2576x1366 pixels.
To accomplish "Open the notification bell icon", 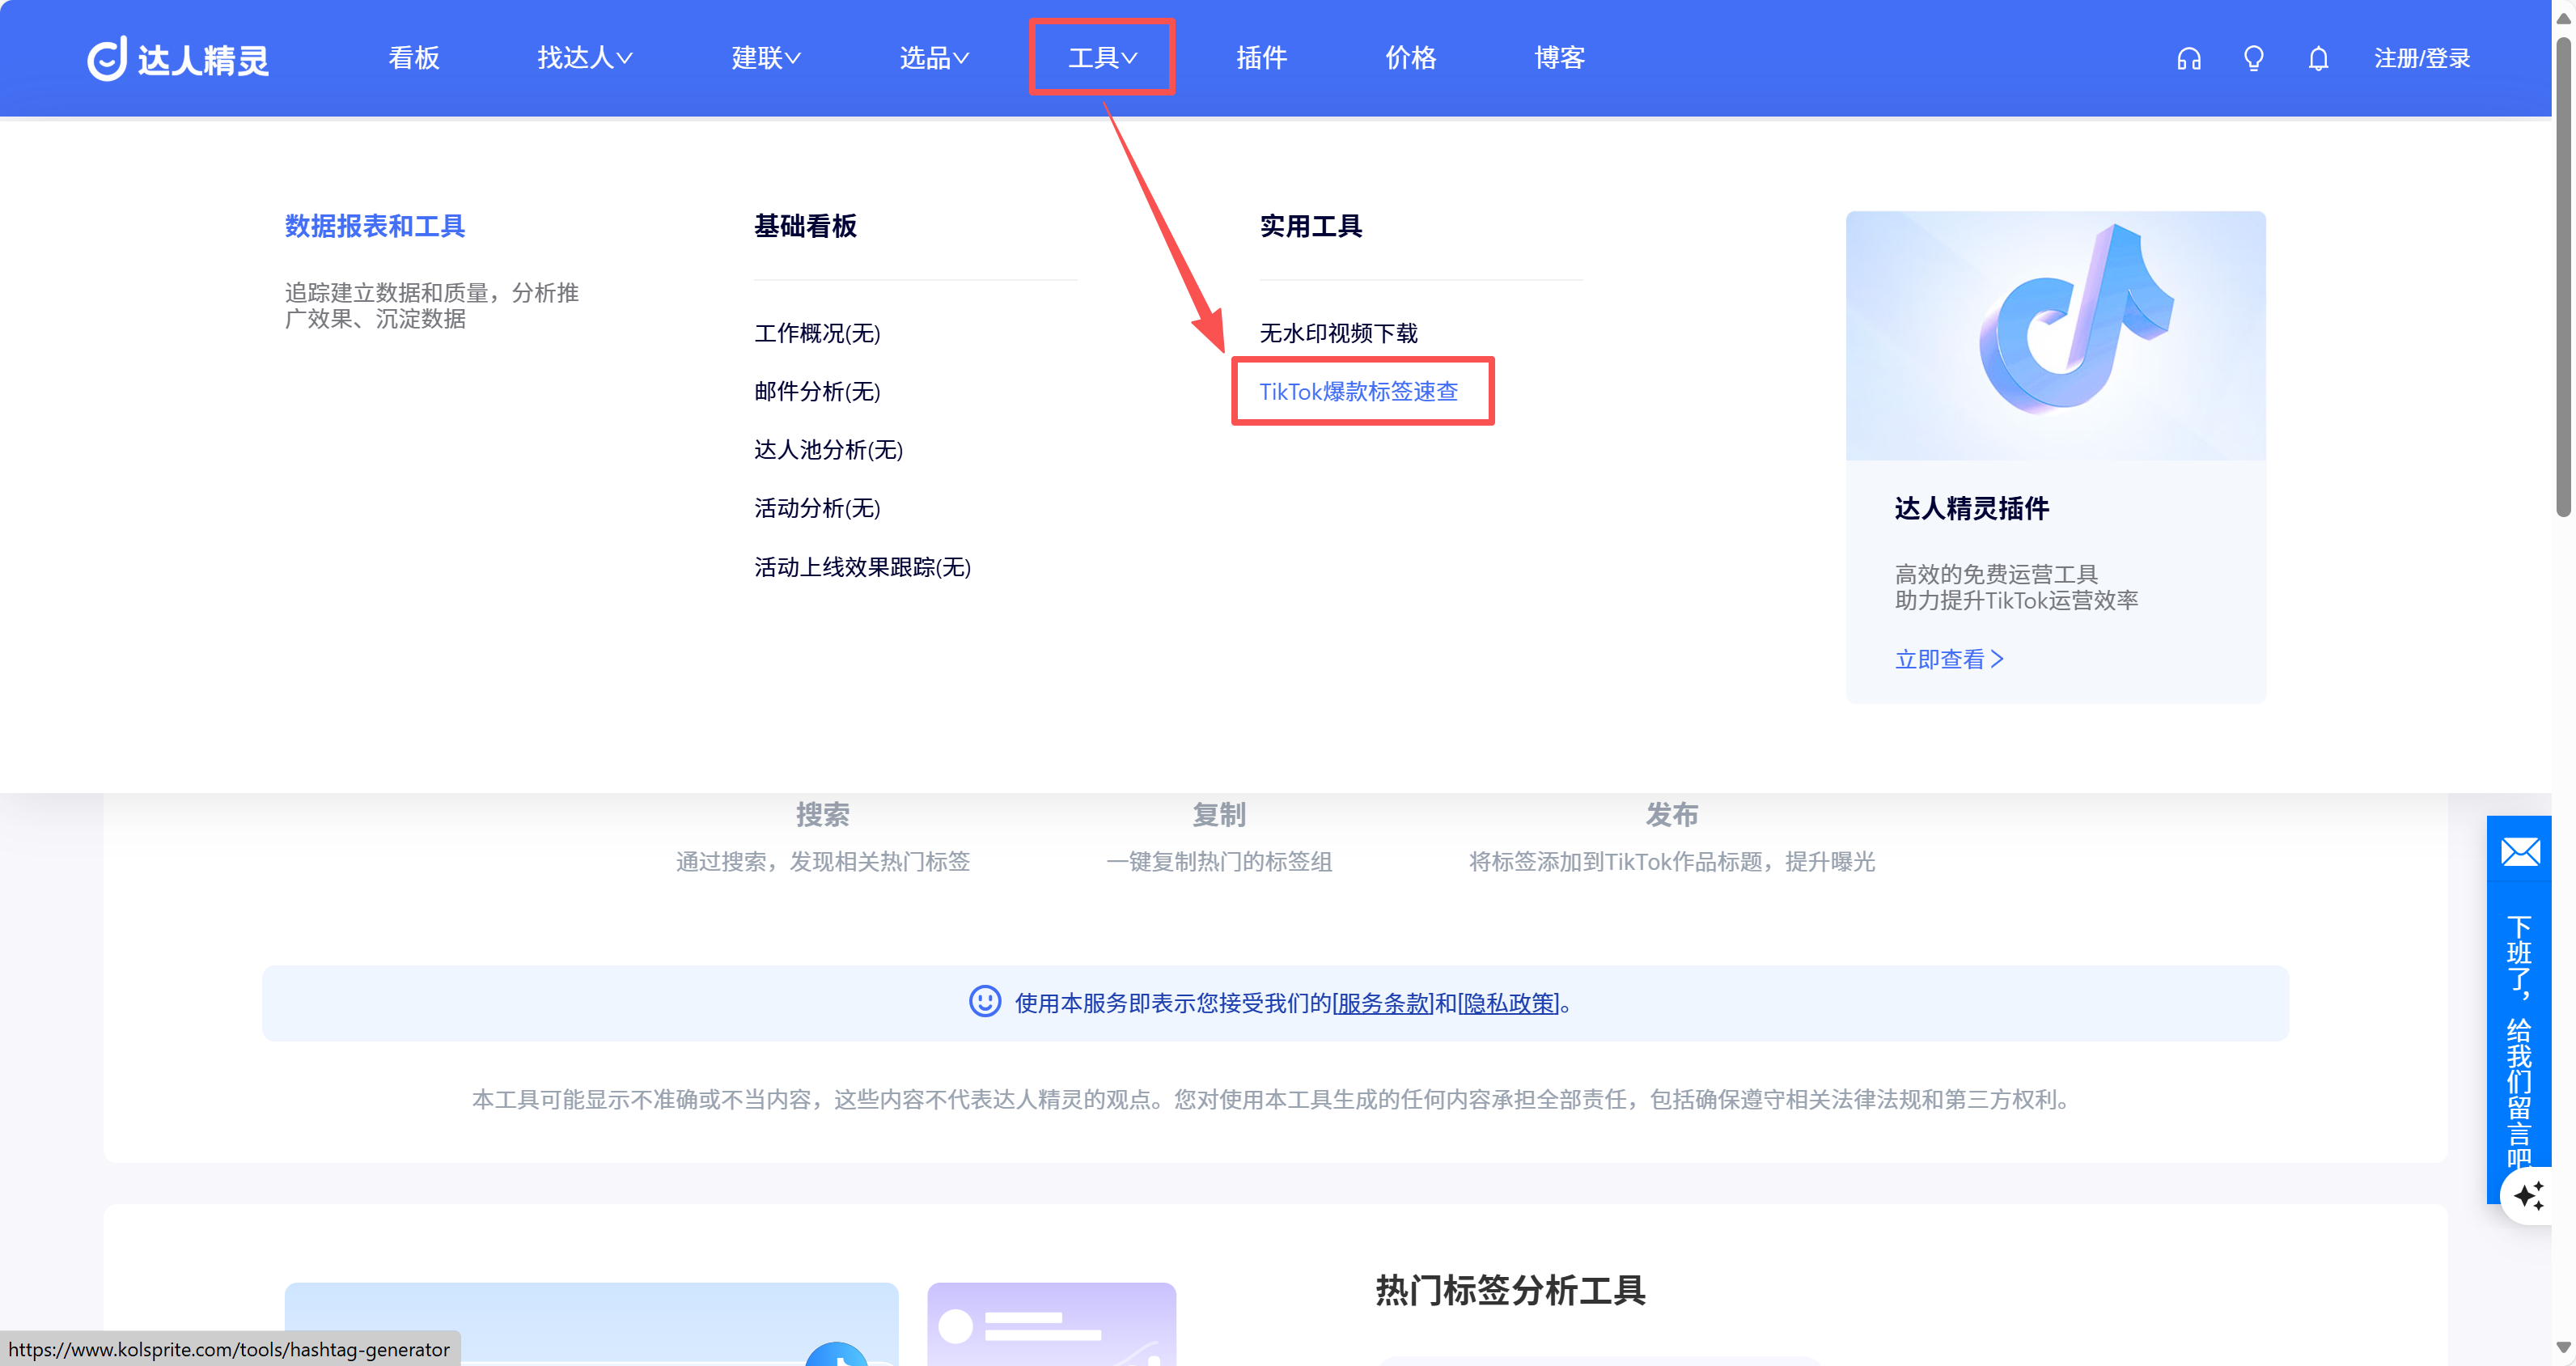I will 2318,59.
